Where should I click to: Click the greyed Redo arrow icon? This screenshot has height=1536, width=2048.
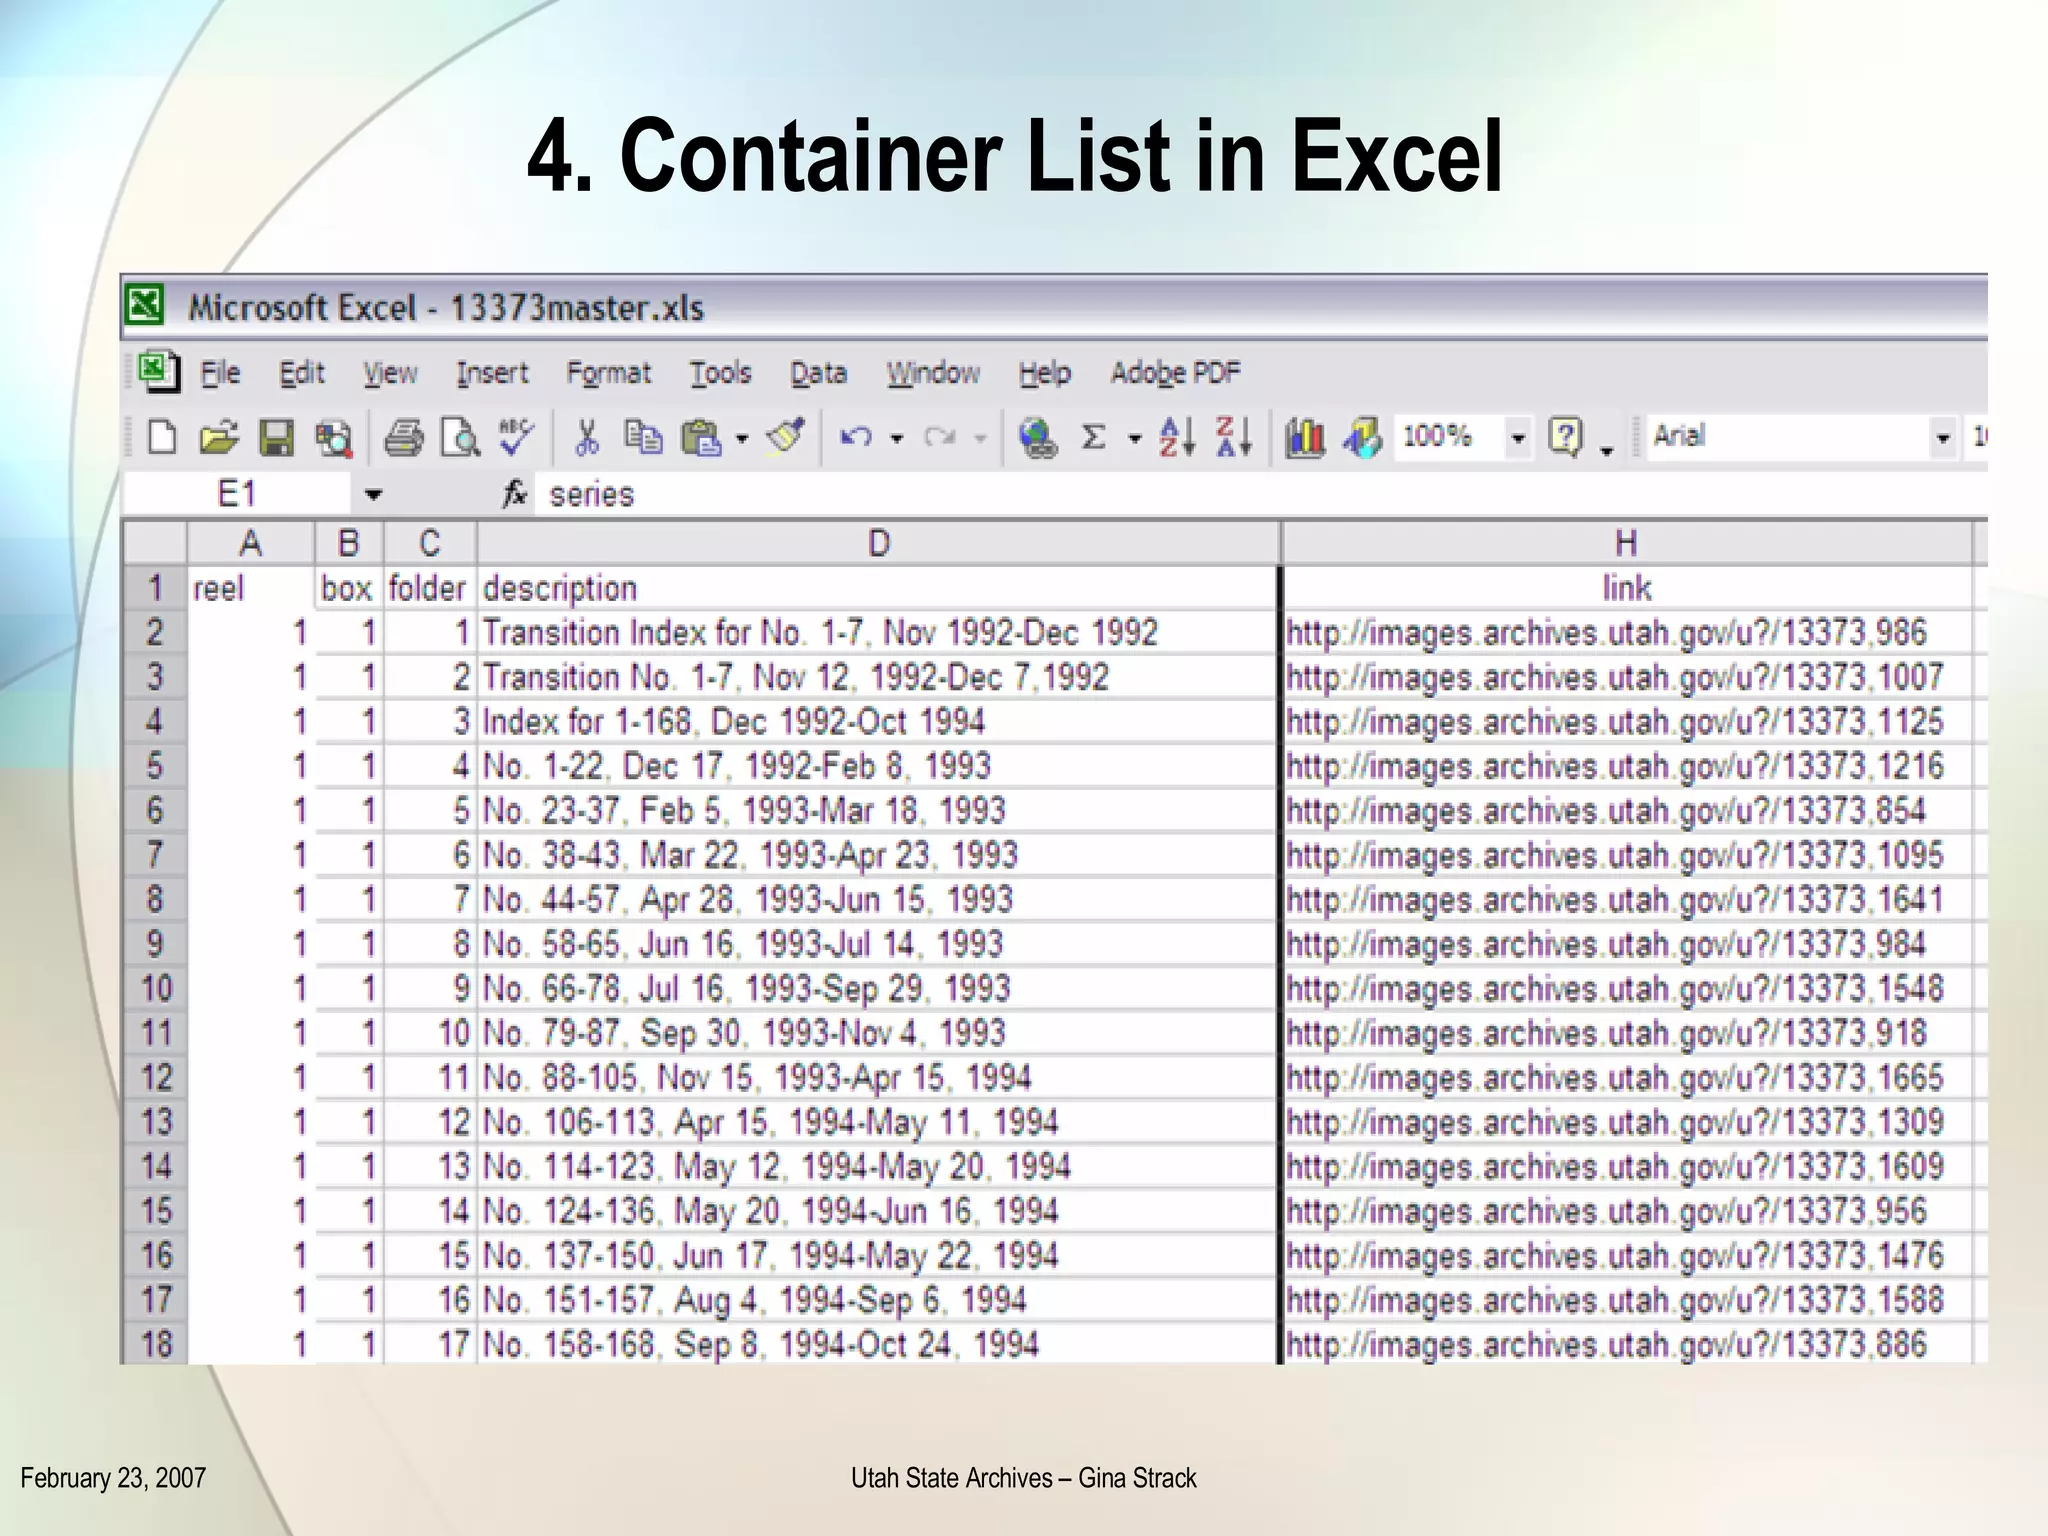pos(940,437)
